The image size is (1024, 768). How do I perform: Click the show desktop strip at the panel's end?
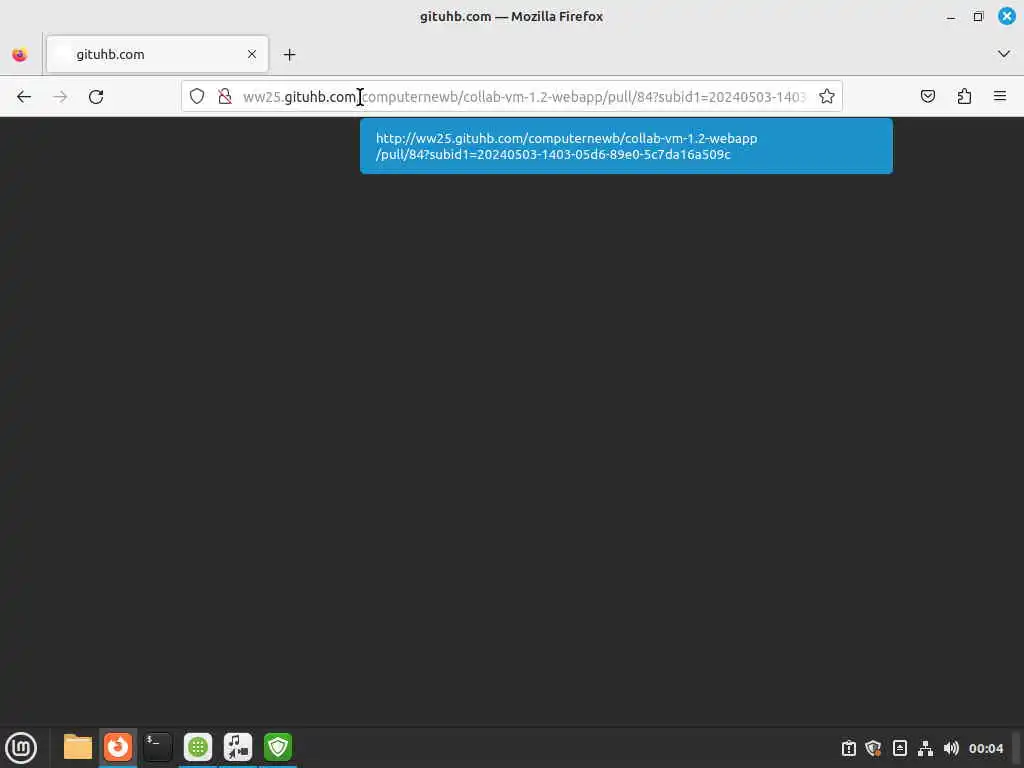point(1017,748)
